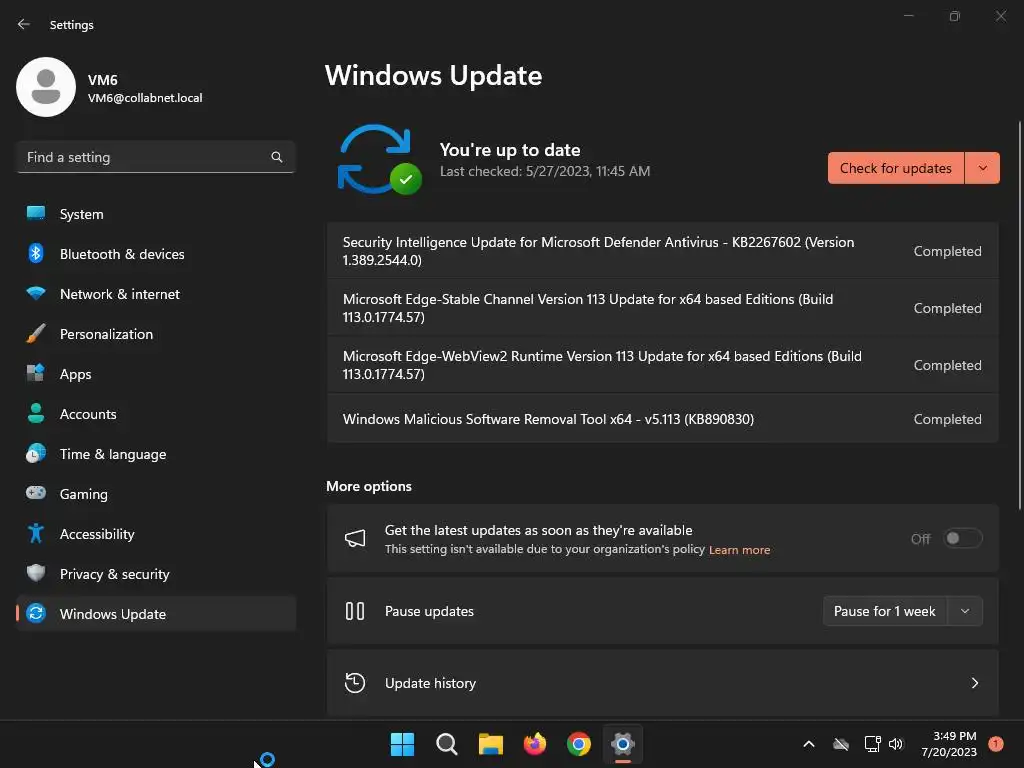This screenshot has width=1024, height=768.
Task: Show hidden icons tray chevron
Action: point(808,744)
